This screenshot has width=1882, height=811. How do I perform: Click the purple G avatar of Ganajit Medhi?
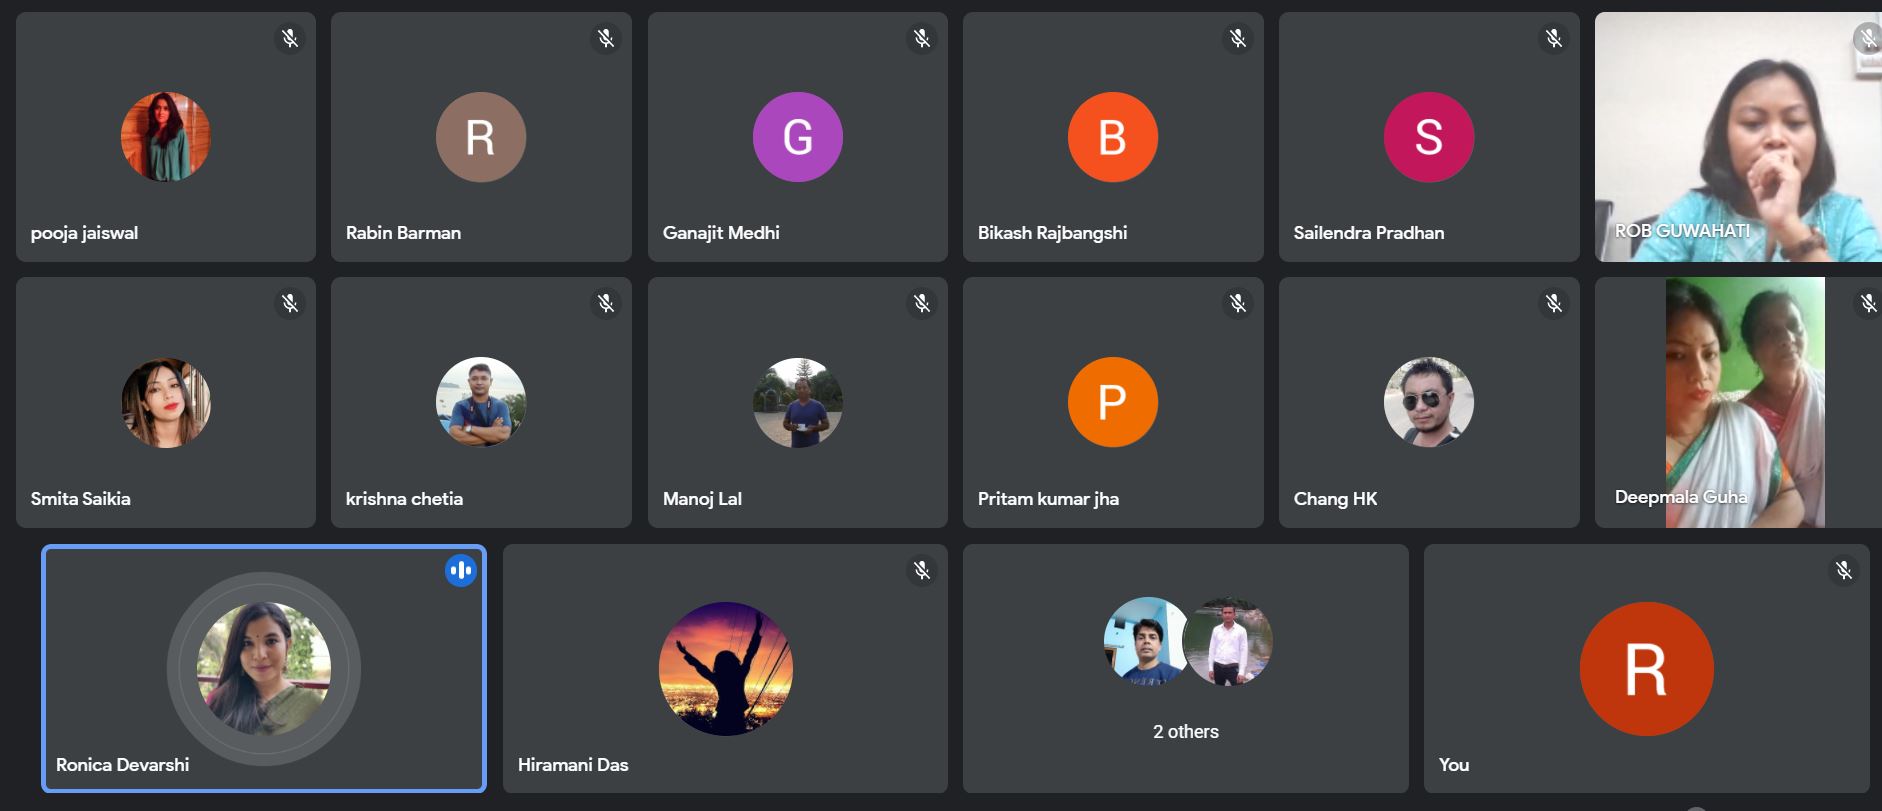tap(798, 137)
